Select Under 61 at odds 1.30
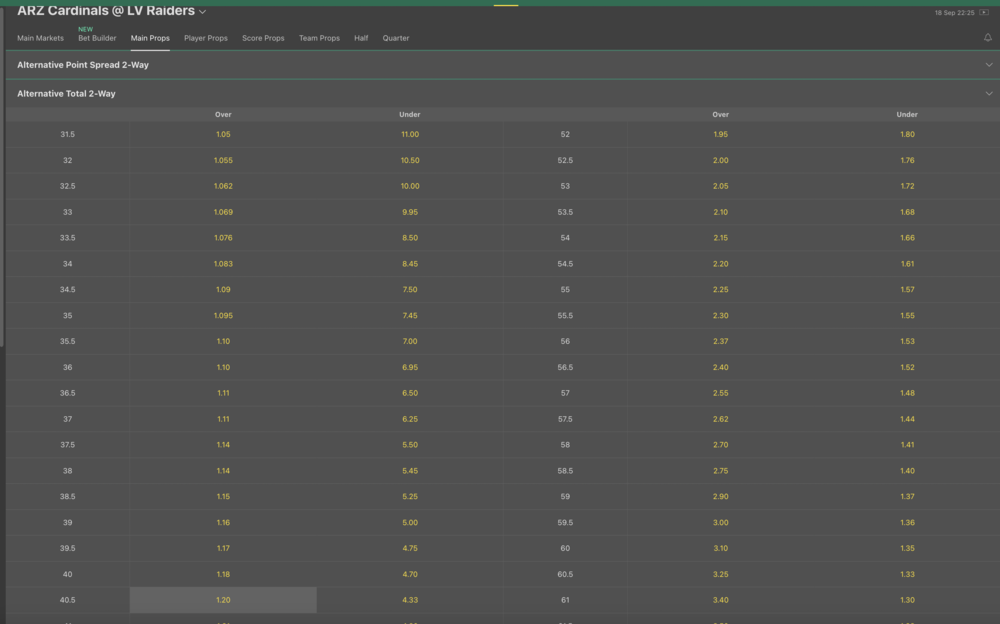The height and width of the screenshot is (624, 1000). [x=907, y=600]
